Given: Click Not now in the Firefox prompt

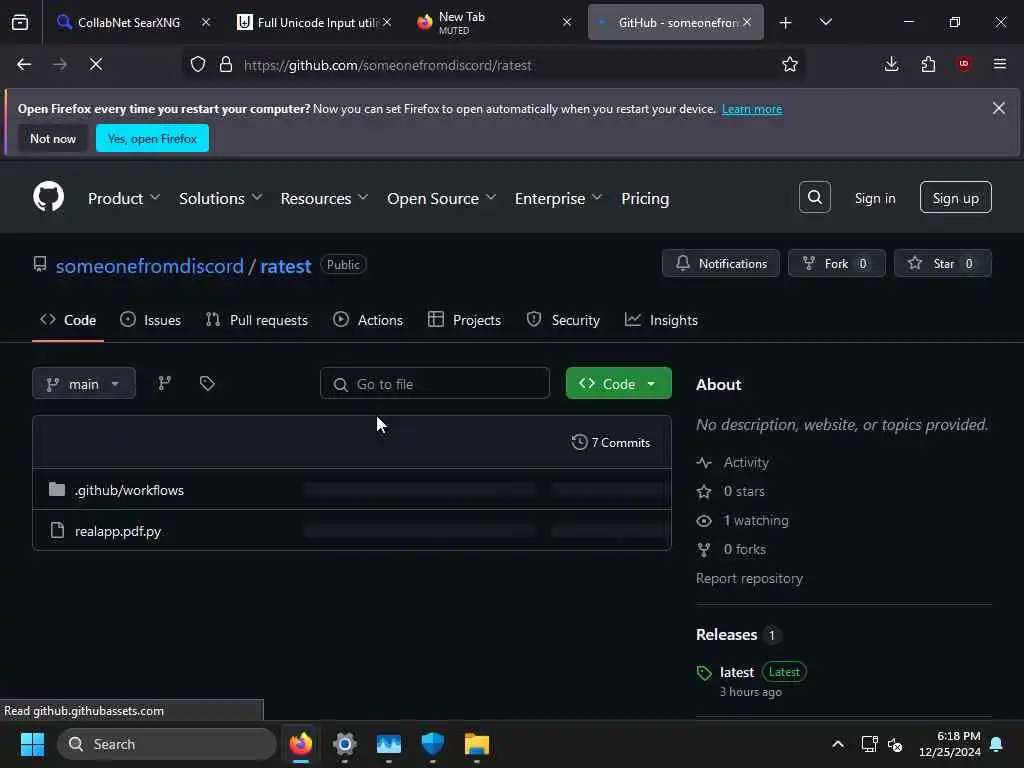Looking at the screenshot, I should [53, 138].
